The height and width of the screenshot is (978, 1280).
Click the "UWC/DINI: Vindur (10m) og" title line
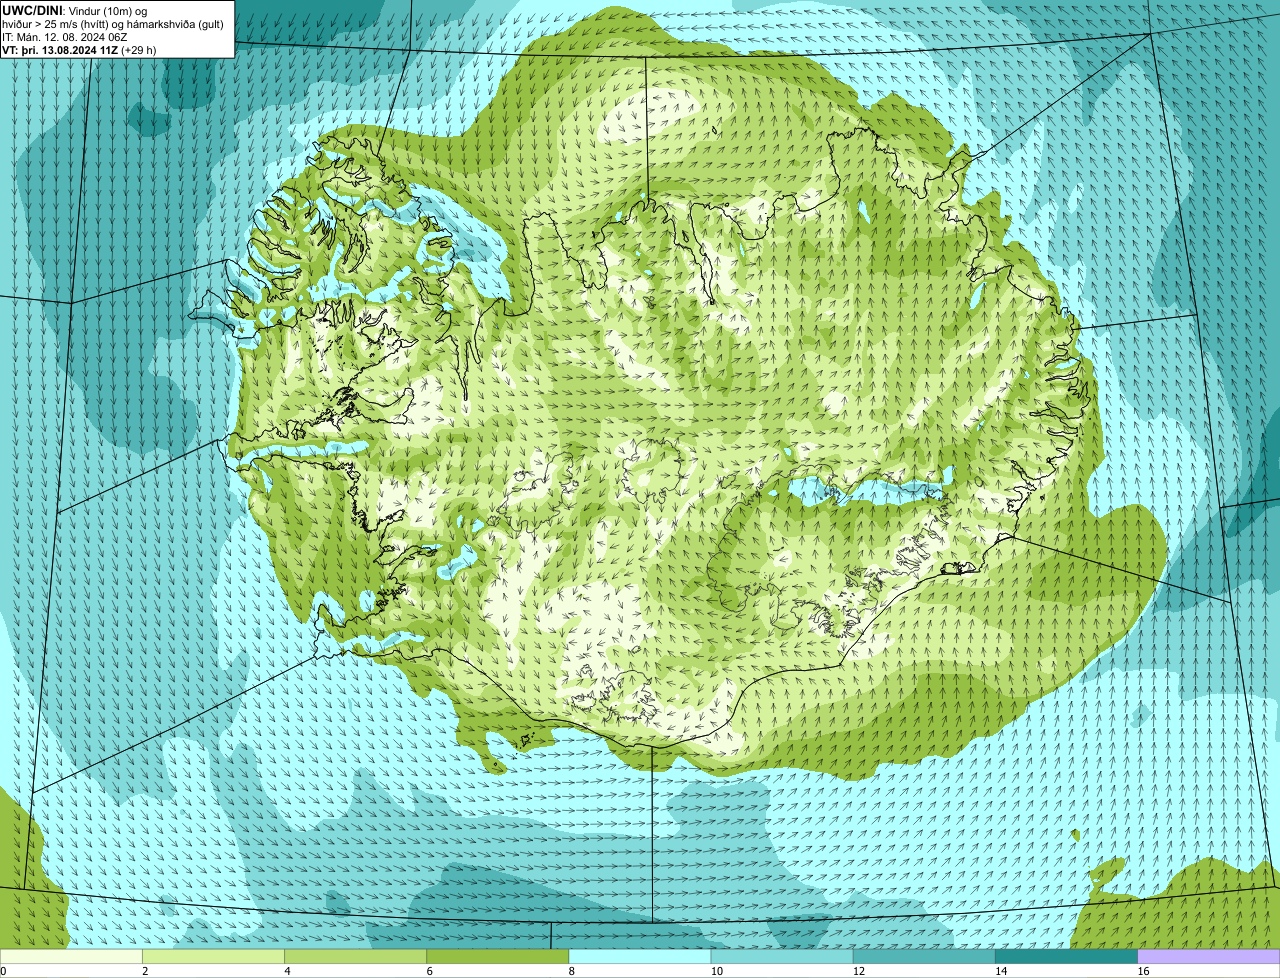75,9
